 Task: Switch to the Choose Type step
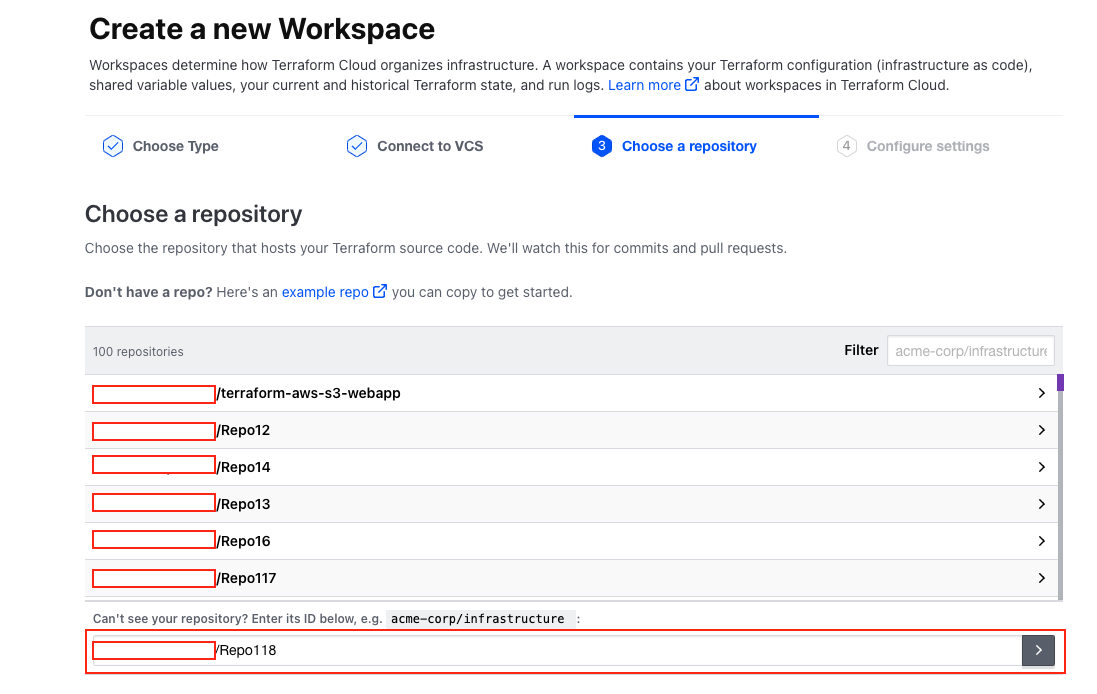pyautogui.click(x=175, y=146)
